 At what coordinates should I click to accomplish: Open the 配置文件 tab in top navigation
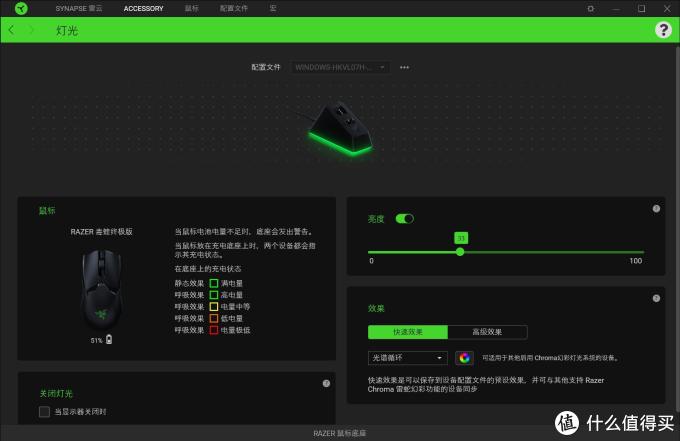click(x=234, y=8)
